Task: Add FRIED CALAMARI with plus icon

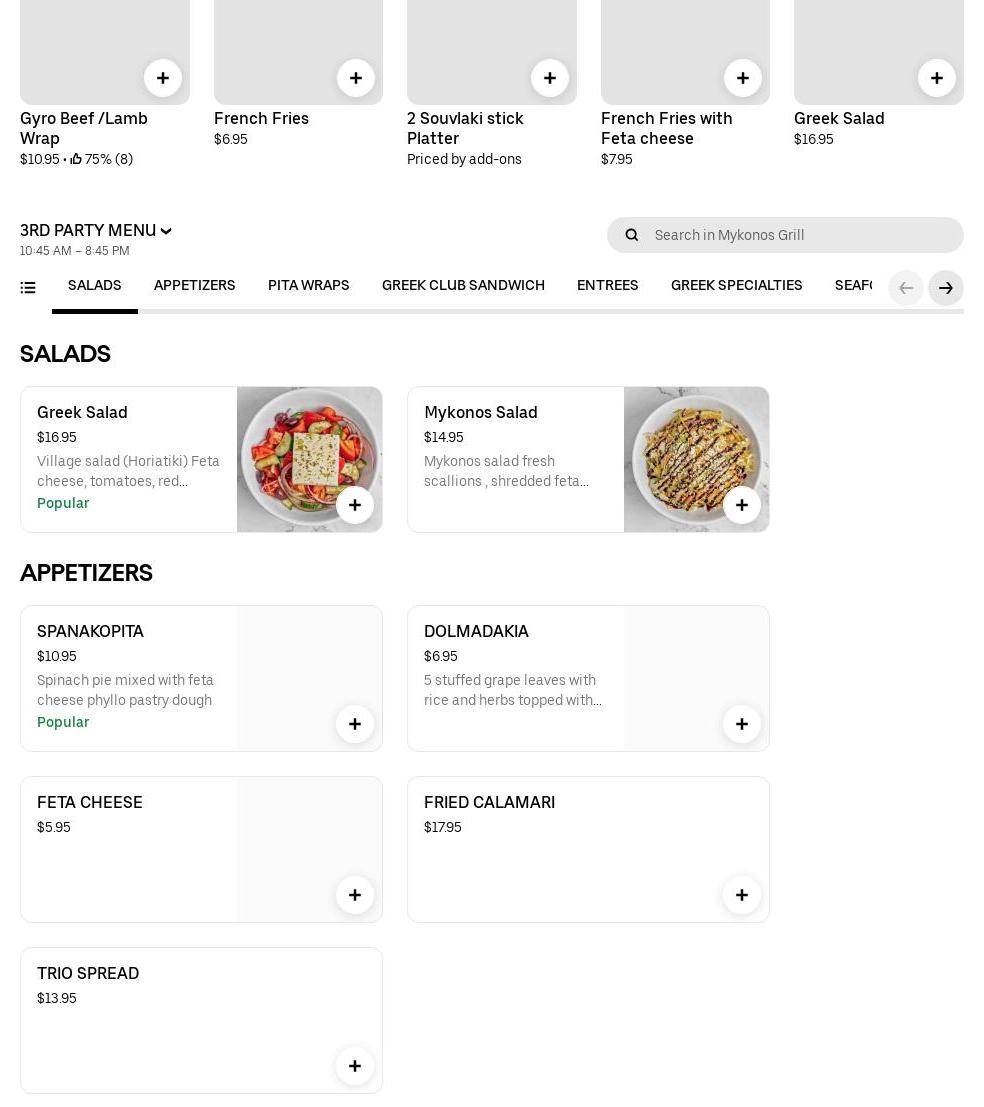Action: [742, 895]
